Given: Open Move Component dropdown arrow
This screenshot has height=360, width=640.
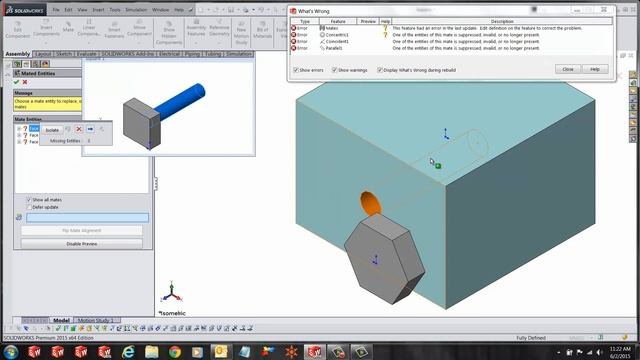Looking at the screenshot, I should click(x=139, y=42).
